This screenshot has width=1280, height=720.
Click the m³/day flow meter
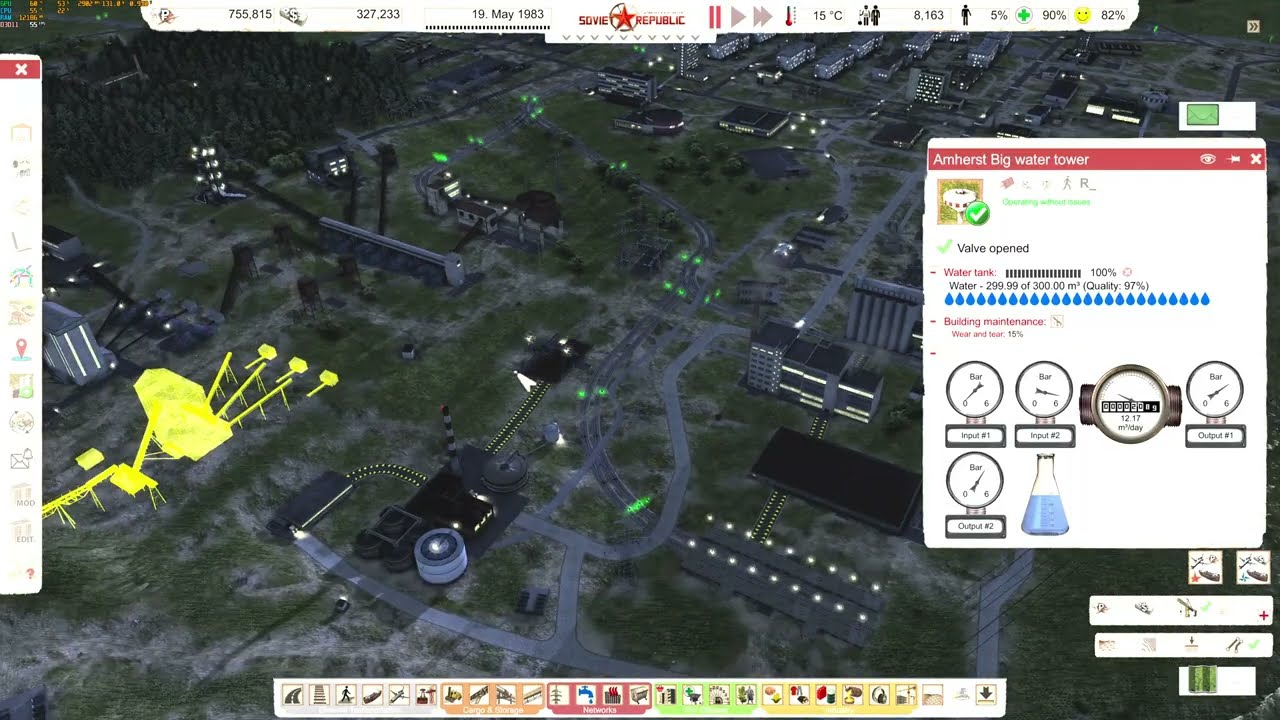[x=1130, y=405]
